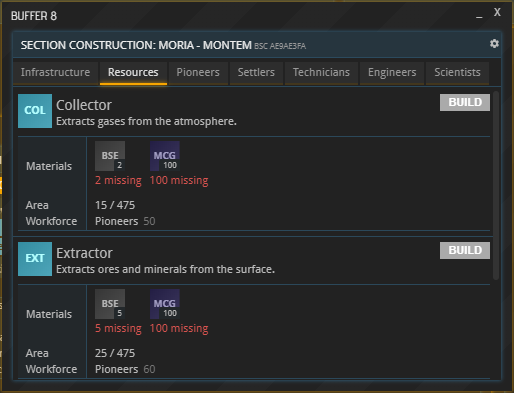Select the Resources tab

tap(133, 72)
